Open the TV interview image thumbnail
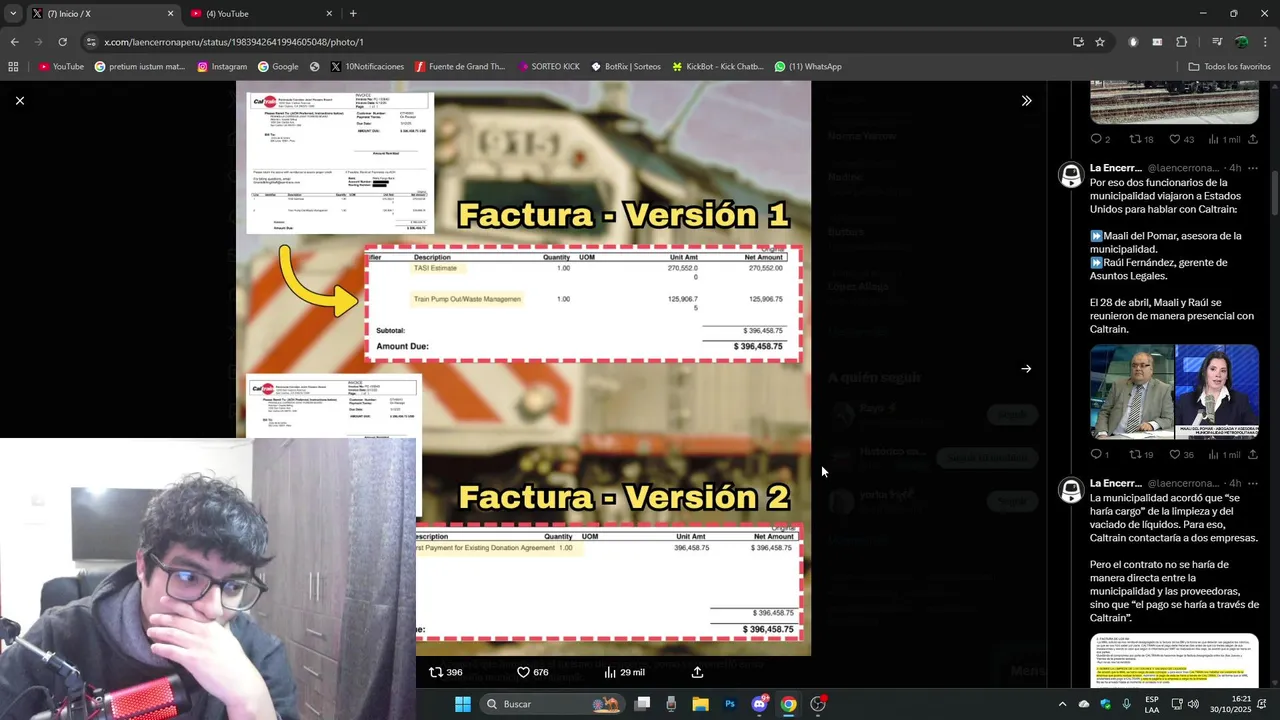The height and width of the screenshot is (720, 1280). point(1174,391)
